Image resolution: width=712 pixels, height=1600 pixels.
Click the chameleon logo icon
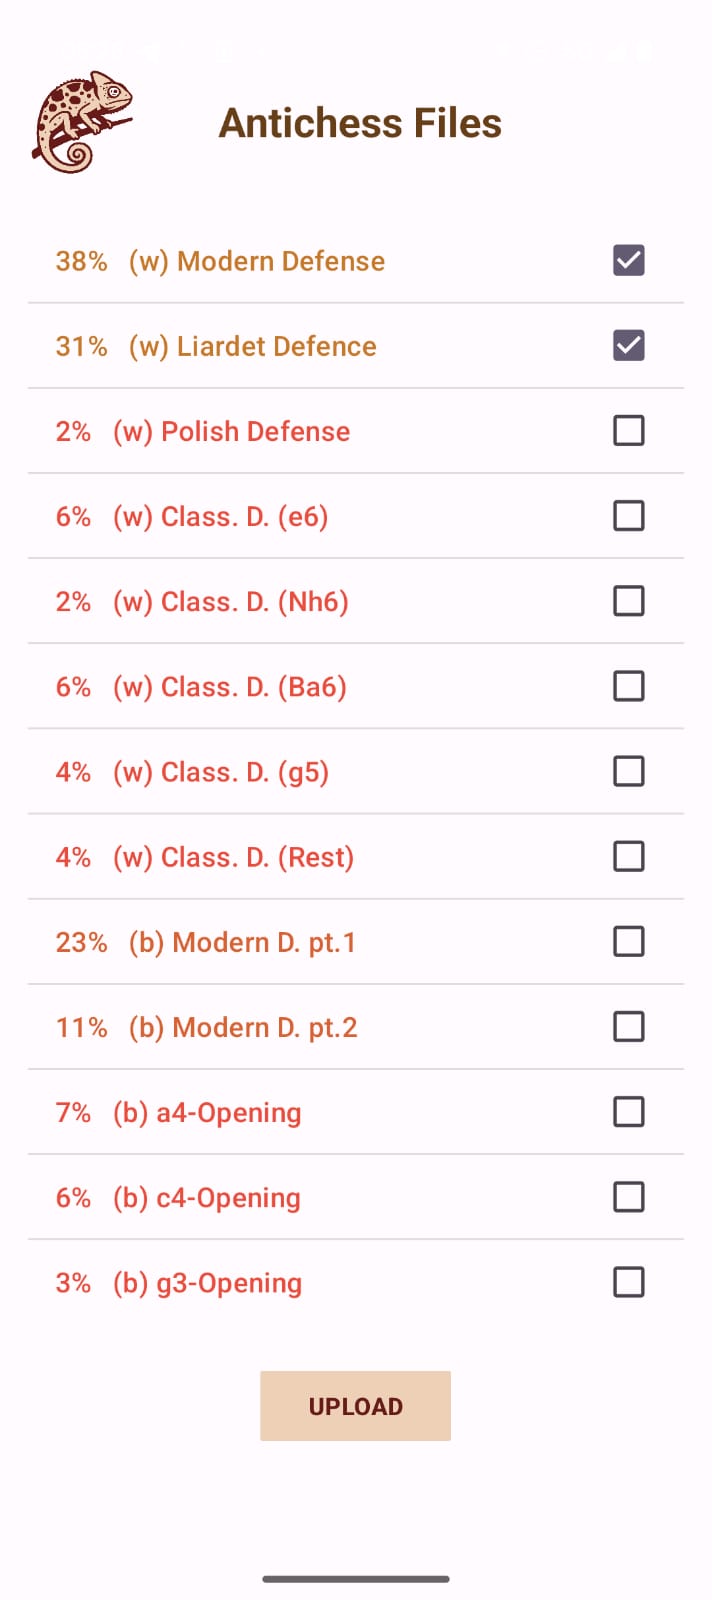82,122
